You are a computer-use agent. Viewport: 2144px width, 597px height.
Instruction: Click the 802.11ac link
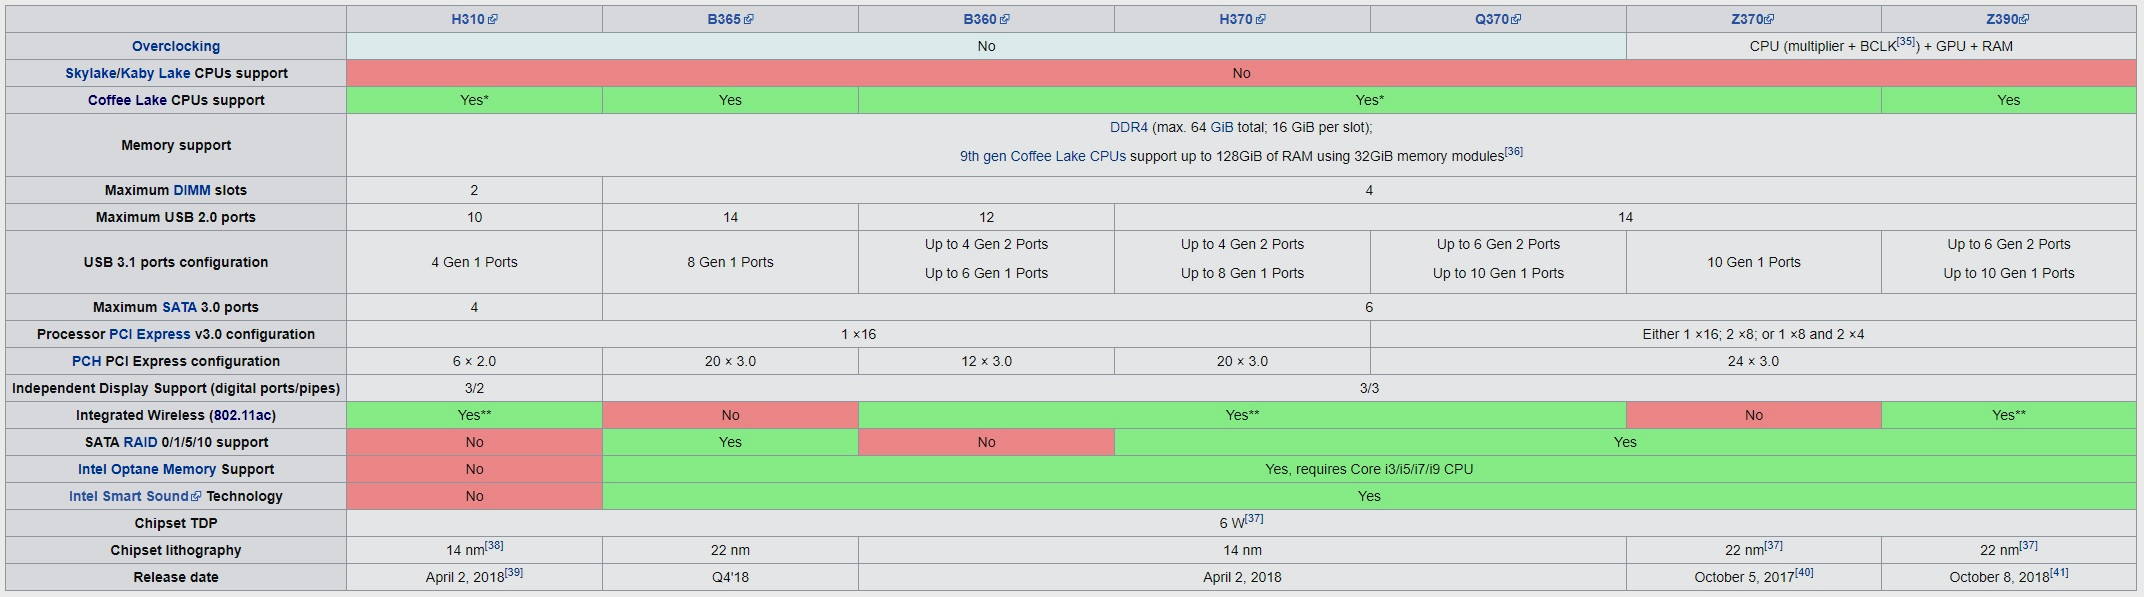243,415
